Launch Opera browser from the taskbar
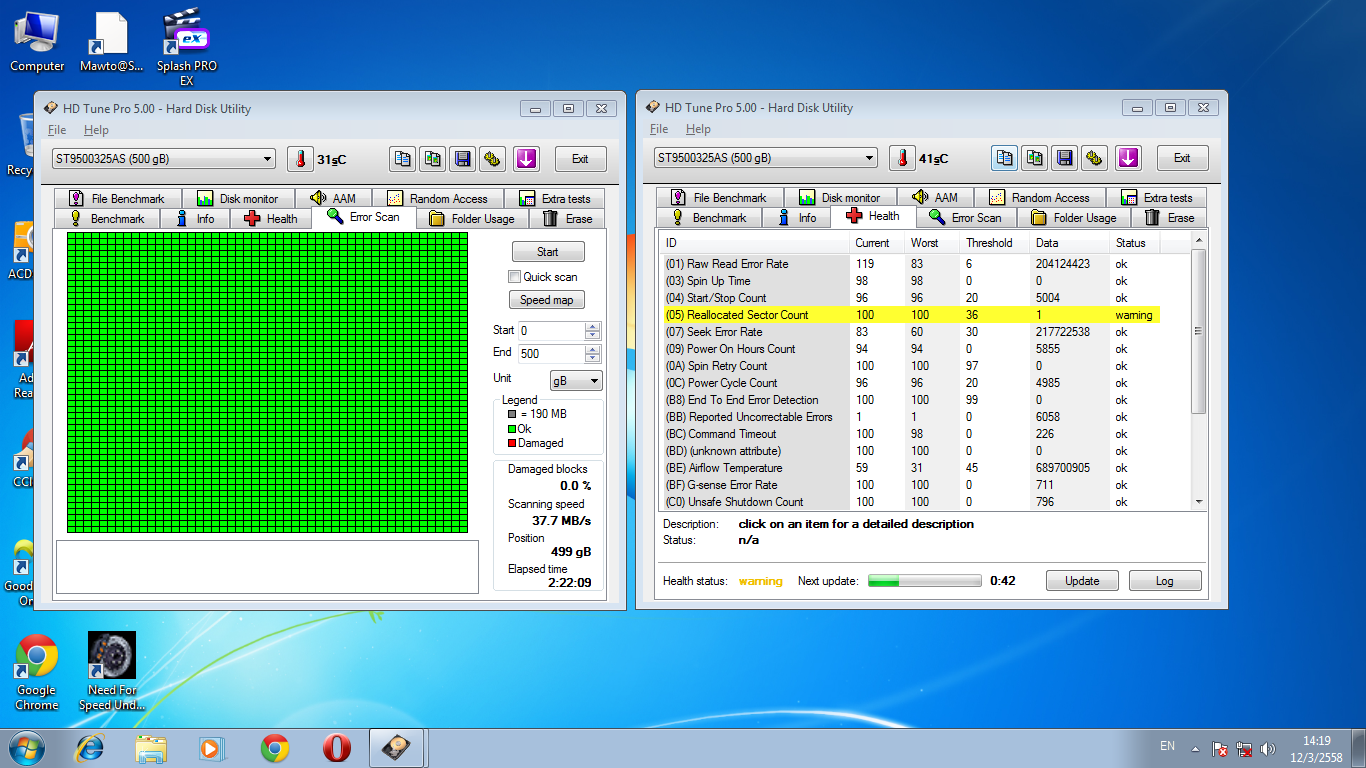Screen dimensions: 1366x768 [337, 747]
